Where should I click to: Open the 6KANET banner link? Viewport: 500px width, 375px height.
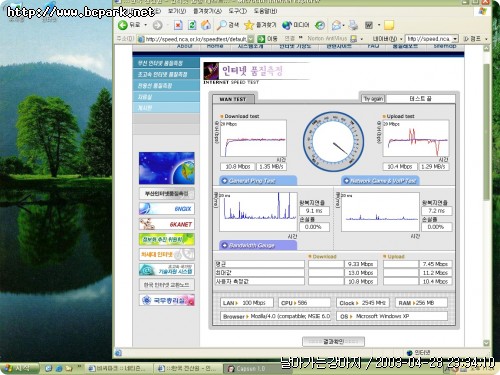point(167,224)
